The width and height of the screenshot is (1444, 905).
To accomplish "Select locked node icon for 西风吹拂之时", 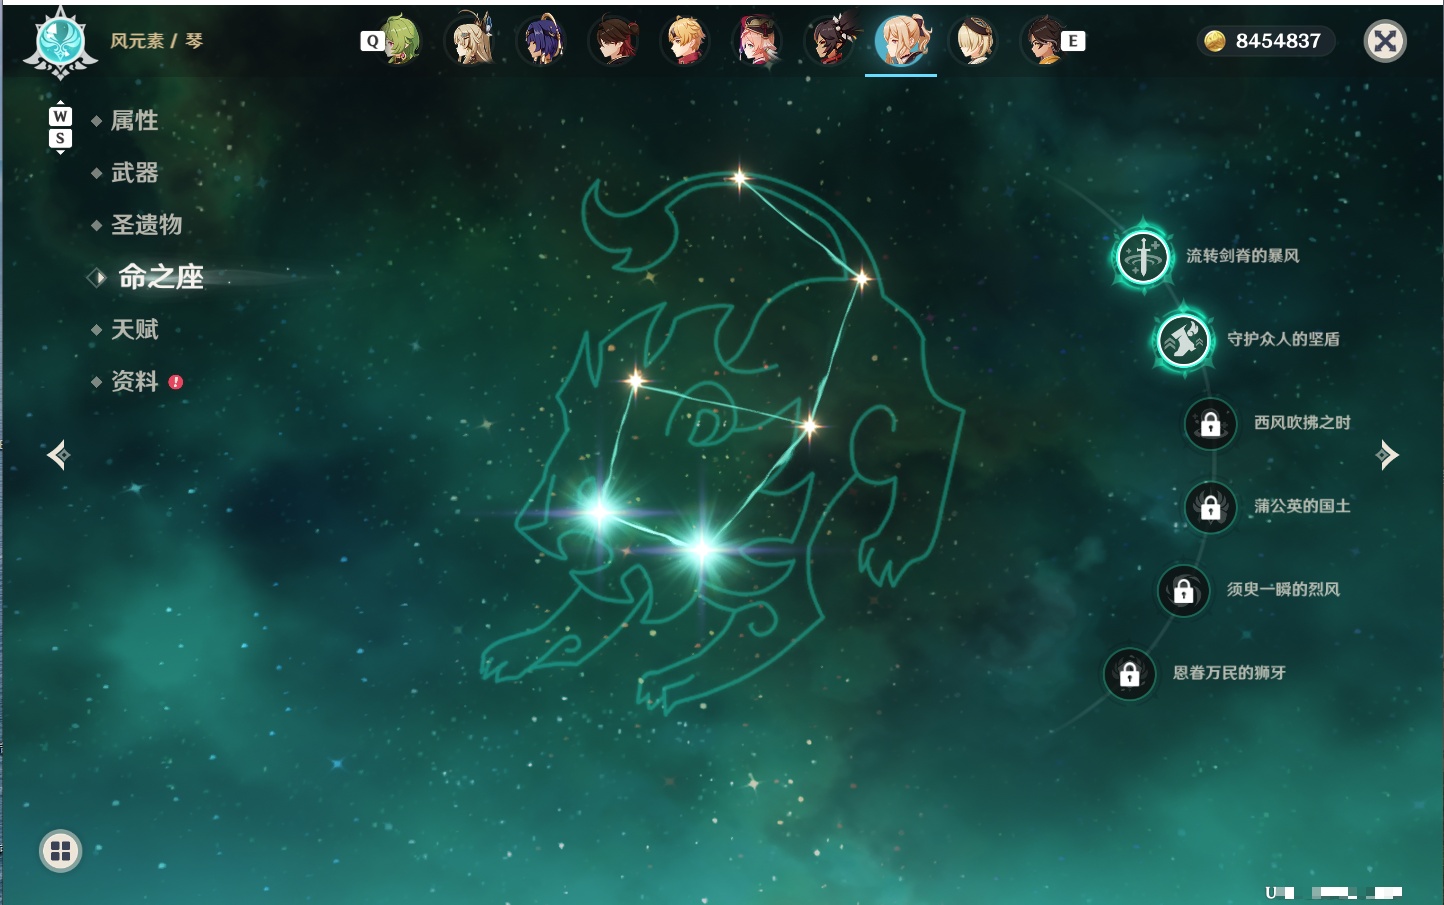I will click(1211, 424).
